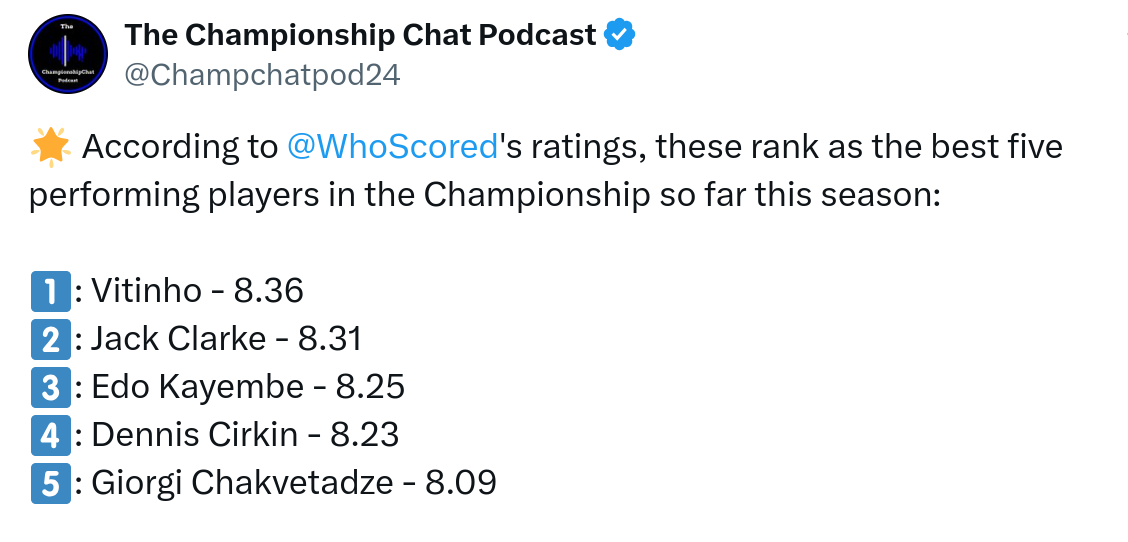Click the Championship Chat Podcast profile avatar
The width and height of the screenshot is (1128, 542).
click(68, 54)
